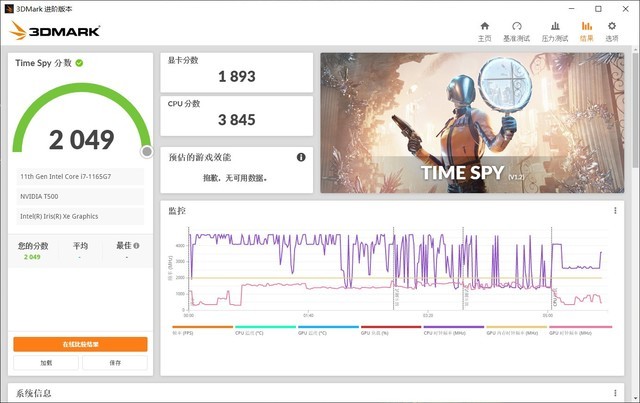Click the 03:20 marker on the chart time axis
Viewport: 640px width, 403px height.
point(428,315)
